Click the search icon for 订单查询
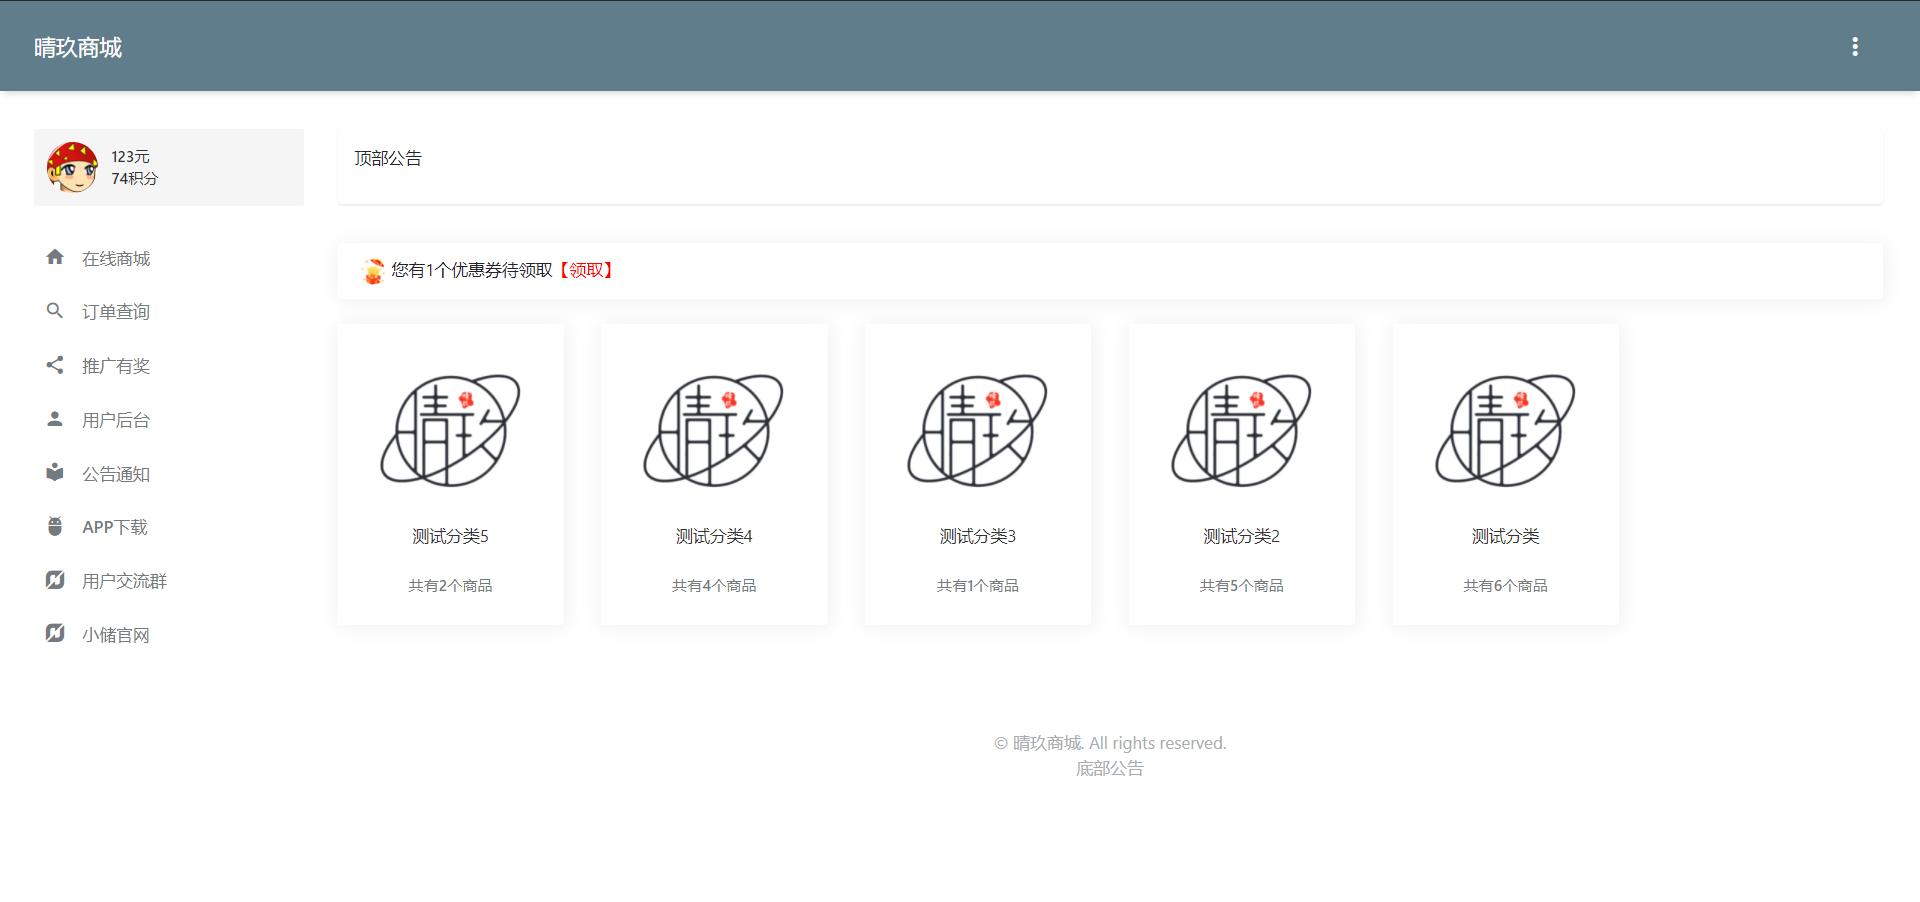This screenshot has width=1920, height=902. pos(55,311)
